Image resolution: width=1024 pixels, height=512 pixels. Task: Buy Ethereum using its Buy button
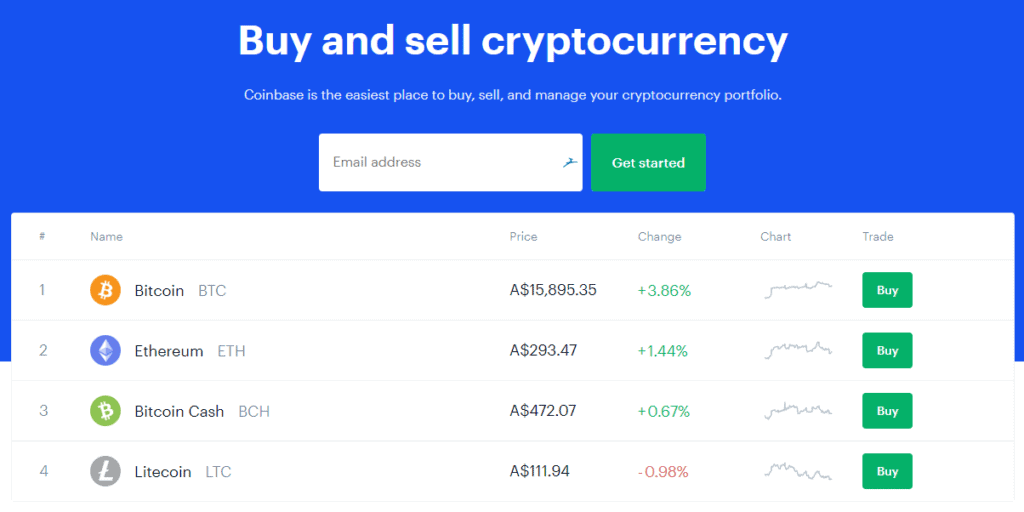point(887,351)
